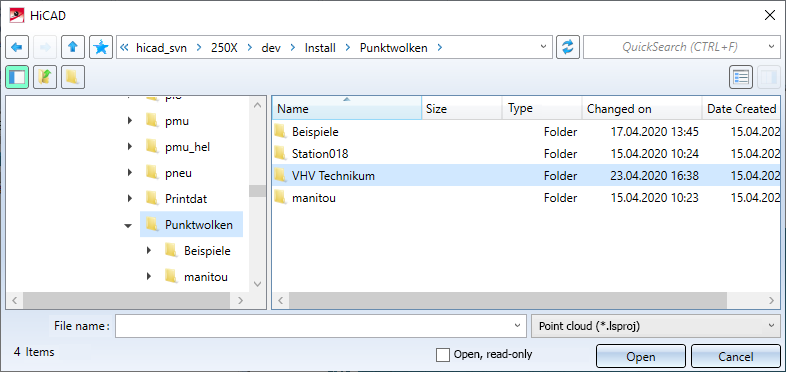Switch to details list view icon
This screenshot has height=372, width=786.
coord(741,77)
